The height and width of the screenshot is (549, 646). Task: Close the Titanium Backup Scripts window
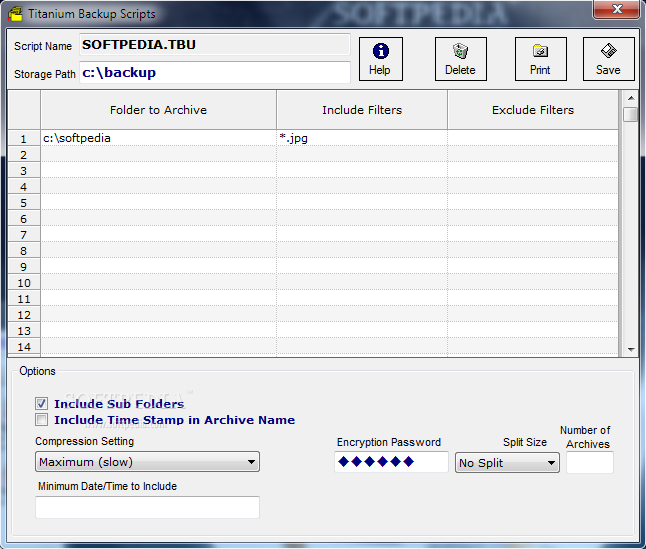tap(616, 9)
